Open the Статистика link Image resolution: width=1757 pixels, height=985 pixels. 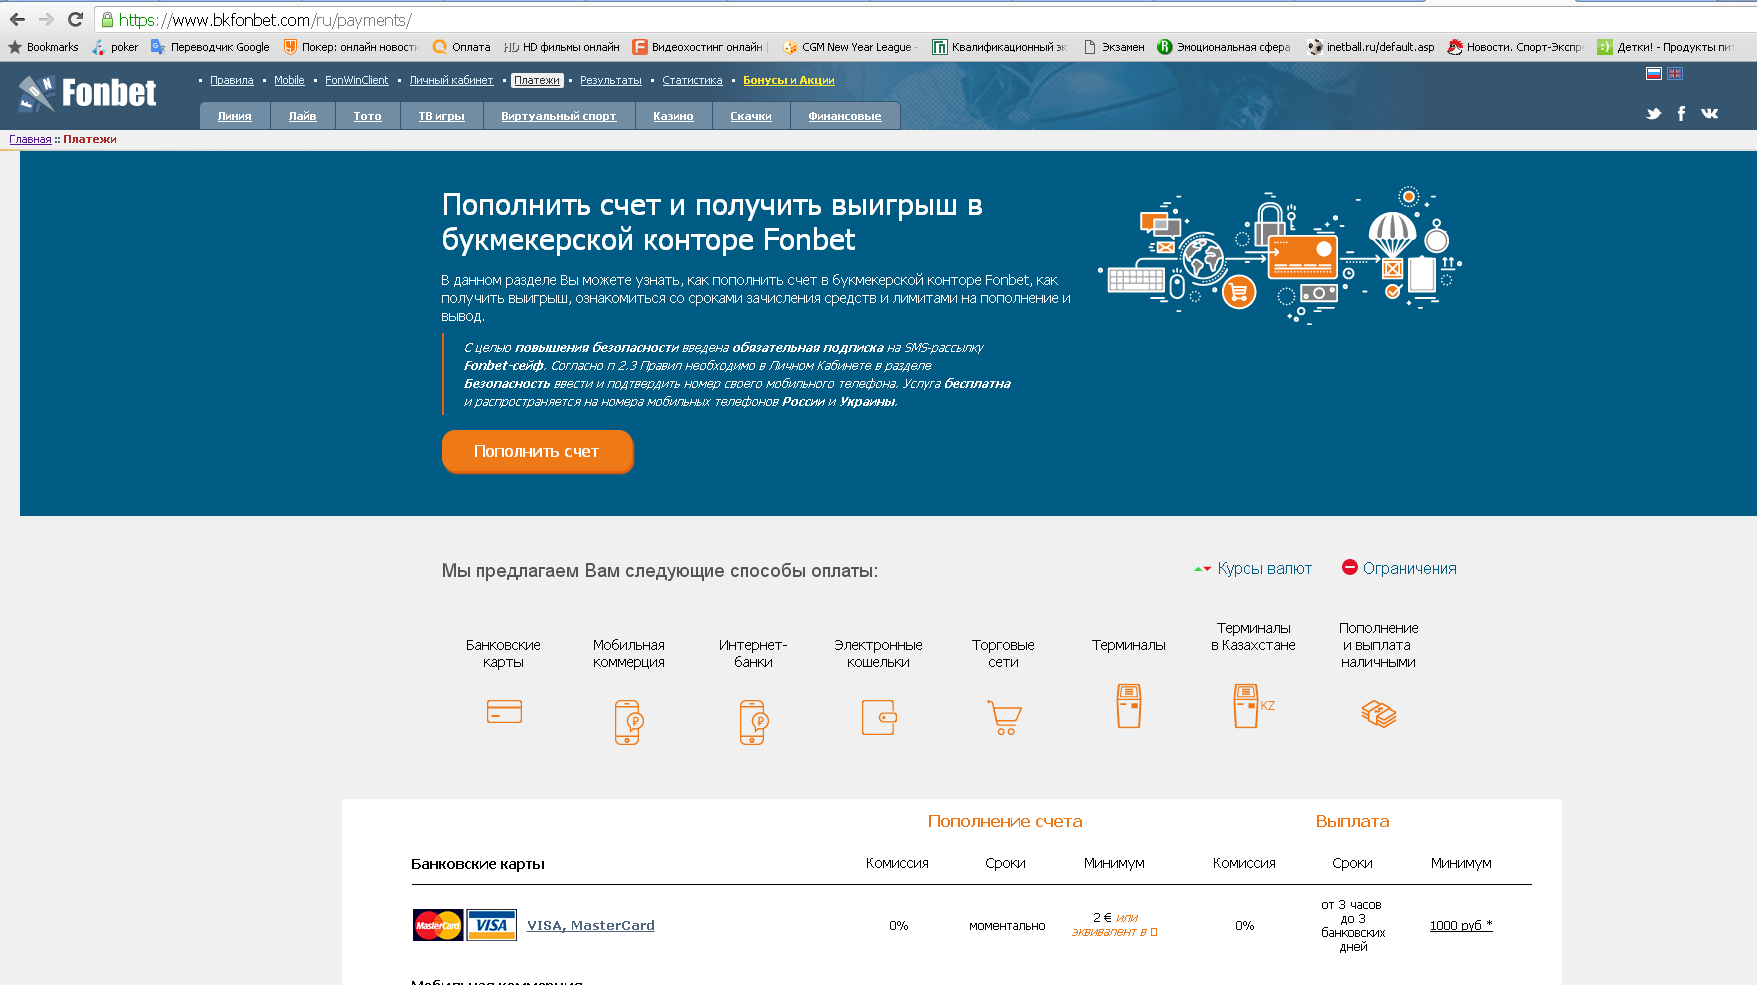[692, 80]
